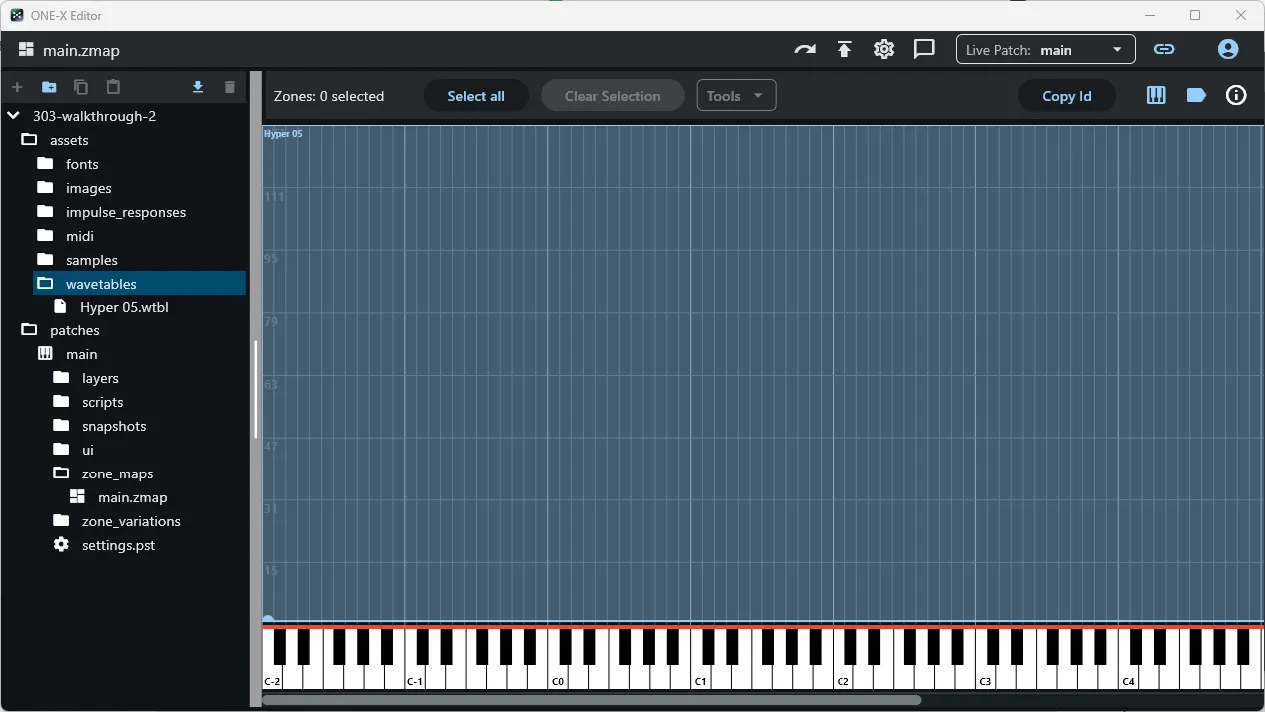Open main.zmap in the file tree

point(132,497)
